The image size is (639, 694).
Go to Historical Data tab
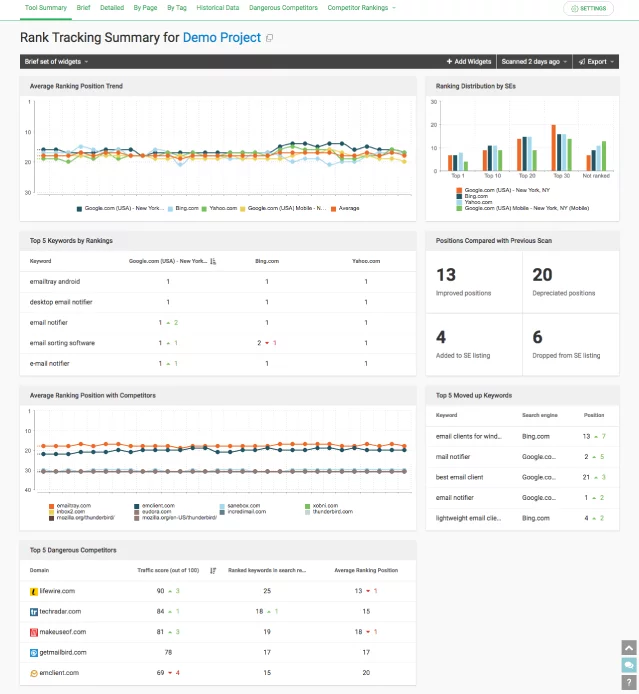click(x=218, y=8)
